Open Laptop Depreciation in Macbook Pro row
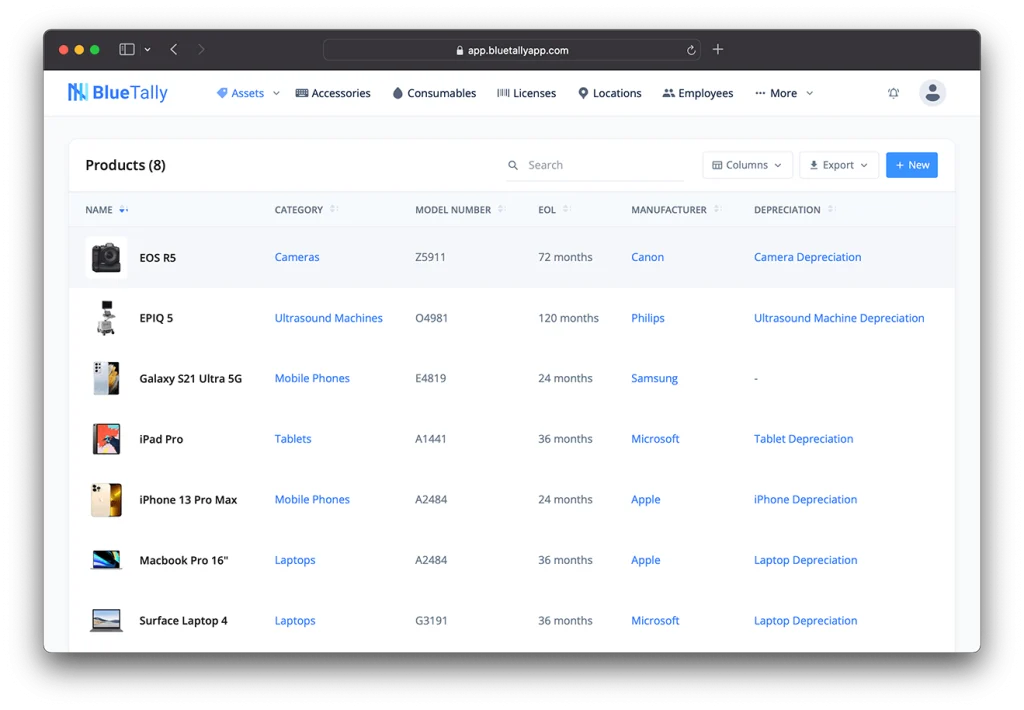 pyautogui.click(x=805, y=560)
